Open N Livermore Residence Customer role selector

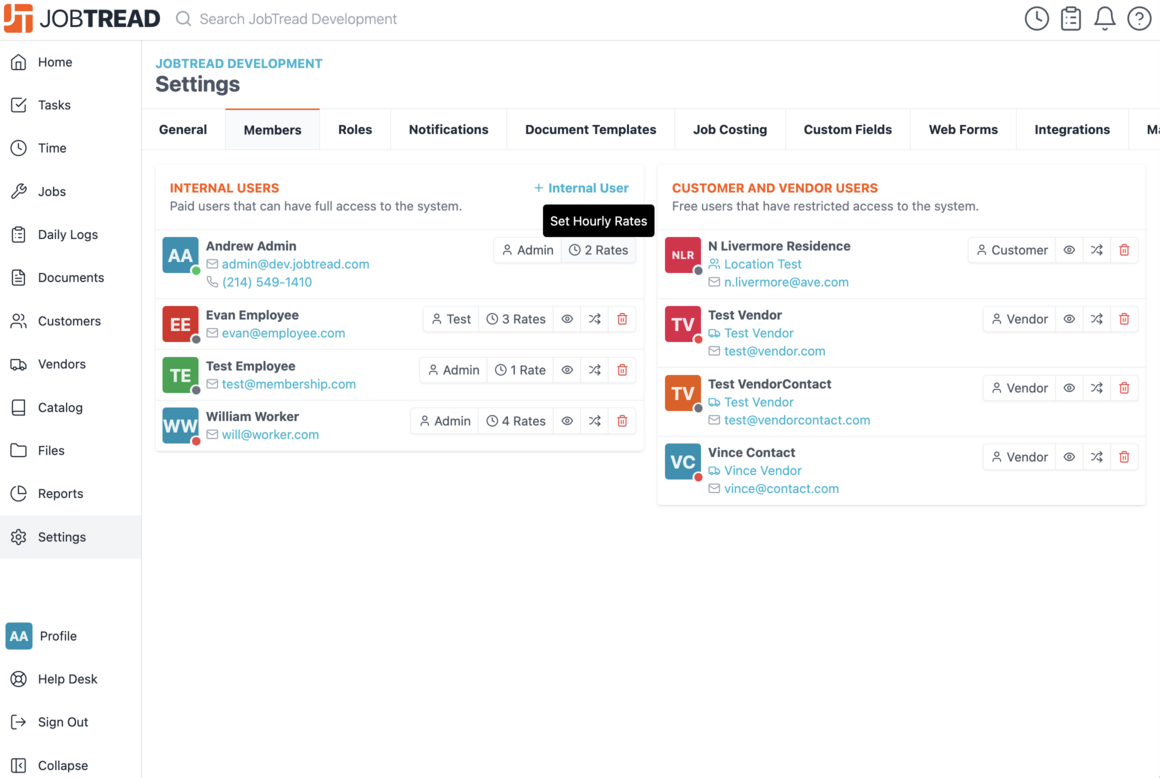pyautogui.click(x=1012, y=250)
